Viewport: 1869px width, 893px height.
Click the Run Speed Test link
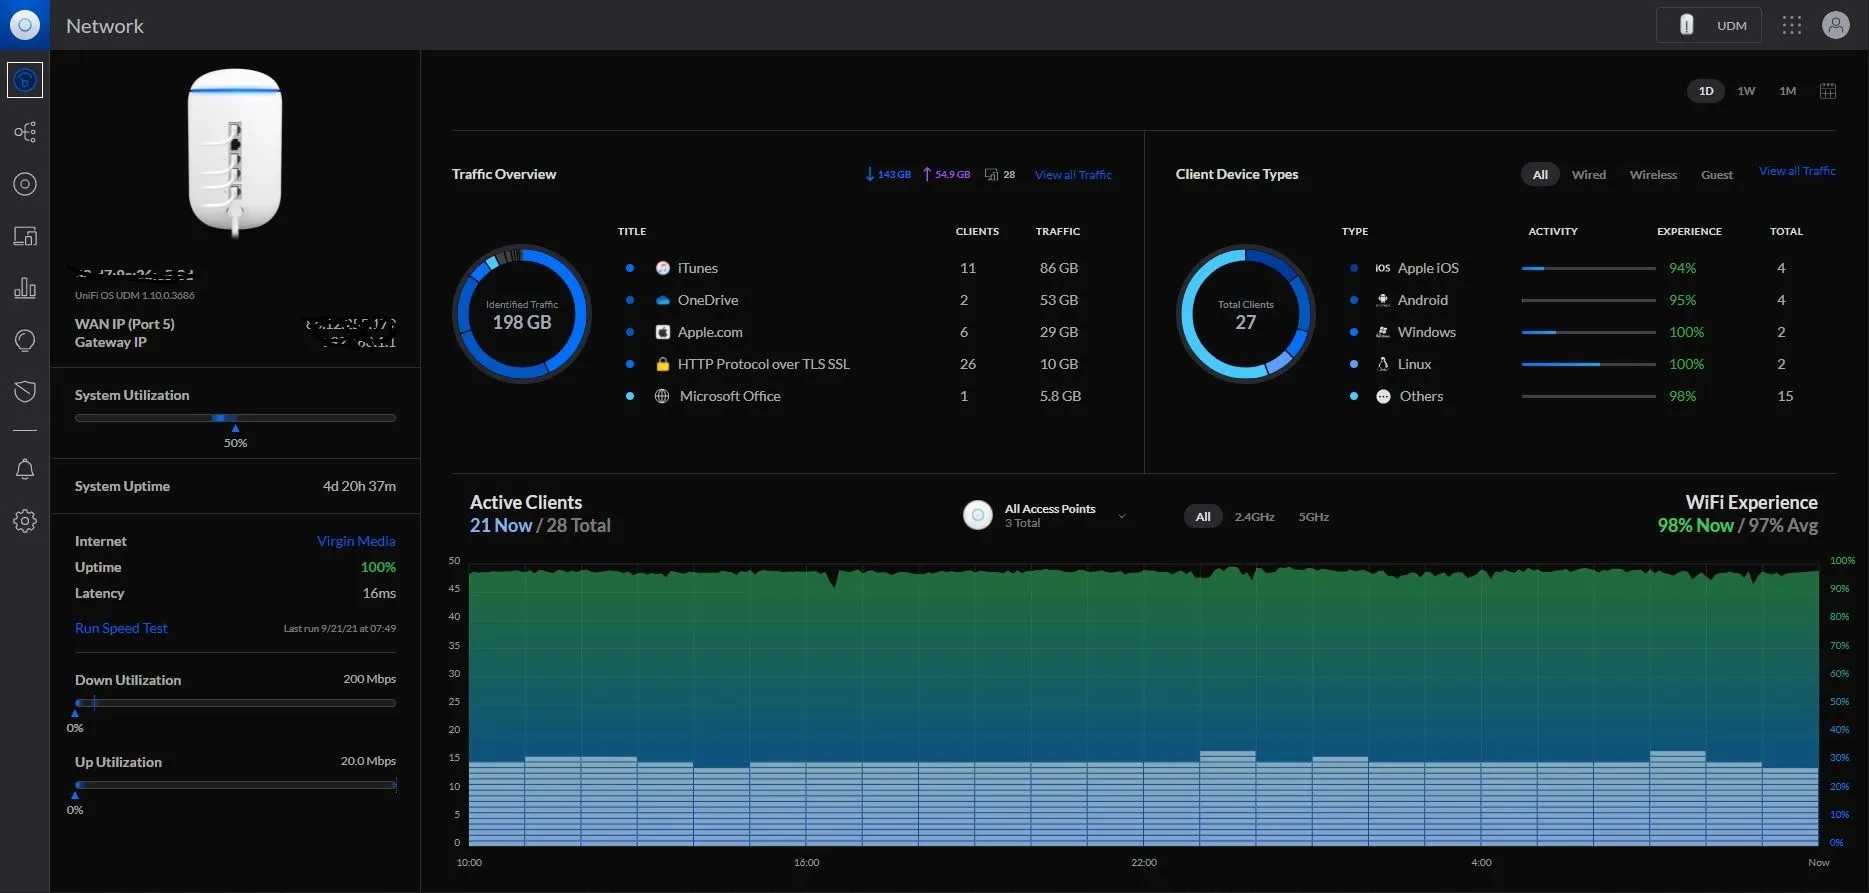pyautogui.click(x=121, y=628)
